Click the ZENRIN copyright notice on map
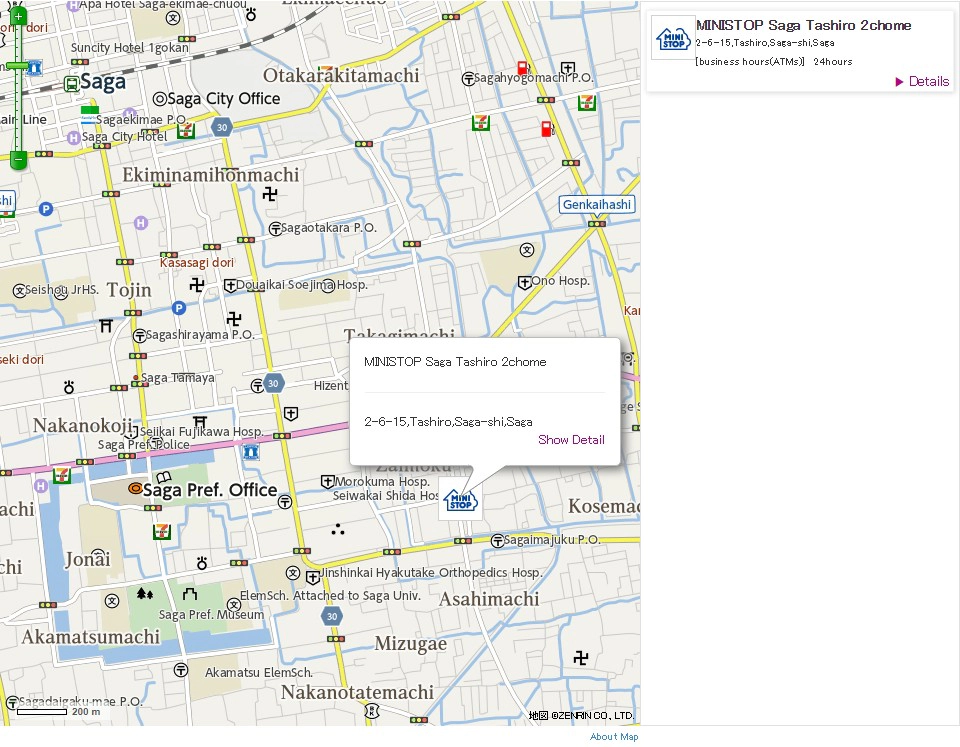The image size is (960, 747). pos(581,715)
